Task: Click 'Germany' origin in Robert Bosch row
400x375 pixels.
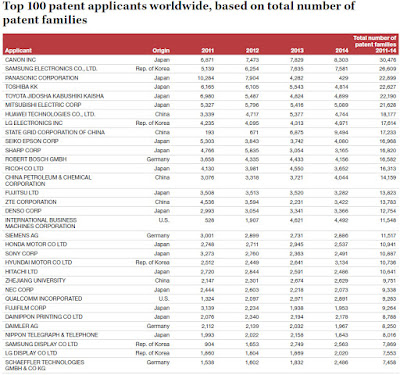Action: pyautogui.click(x=158, y=159)
